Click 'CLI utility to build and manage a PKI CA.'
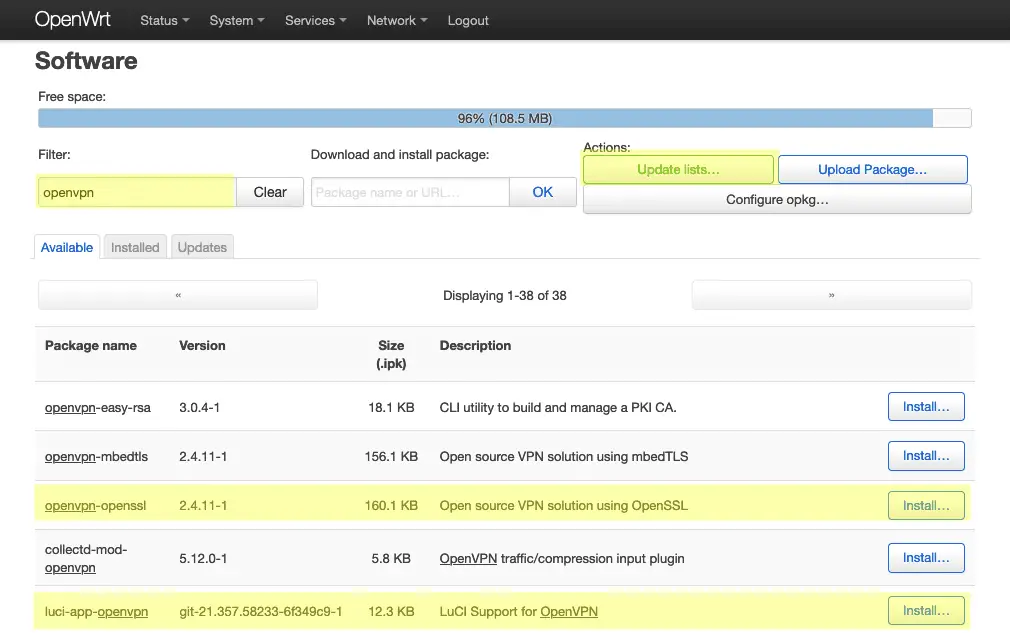Viewport: 1010px width, 633px height. pos(558,408)
